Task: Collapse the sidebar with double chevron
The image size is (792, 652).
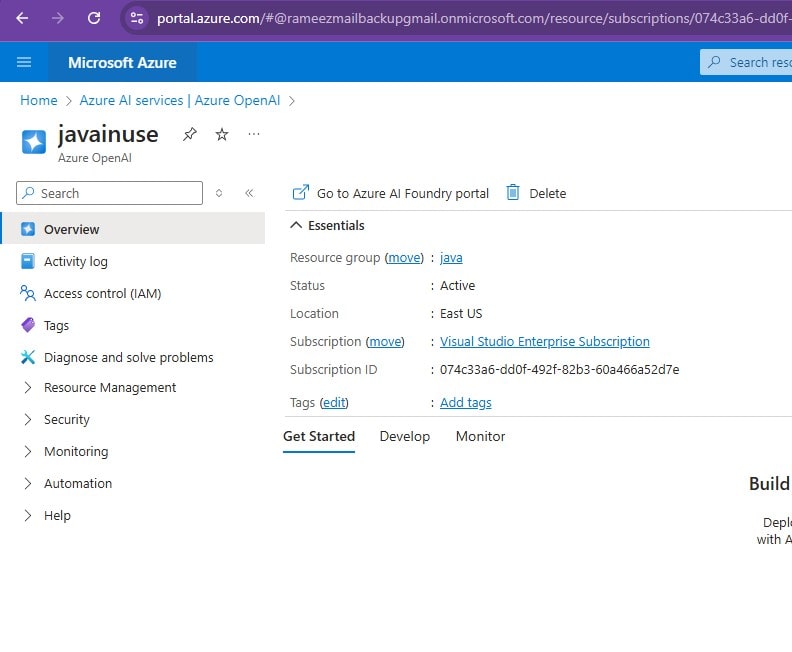Action: (249, 193)
